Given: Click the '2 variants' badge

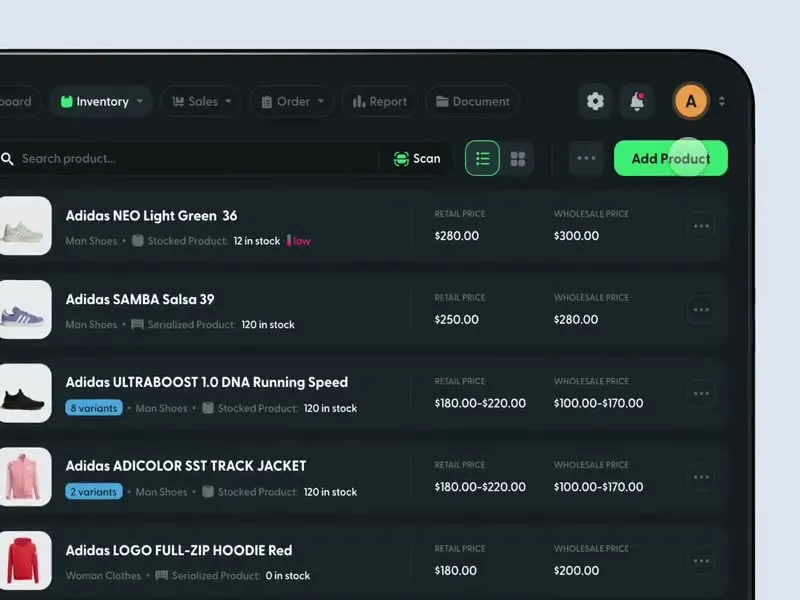Looking at the screenshot, I should click(94, 492).
